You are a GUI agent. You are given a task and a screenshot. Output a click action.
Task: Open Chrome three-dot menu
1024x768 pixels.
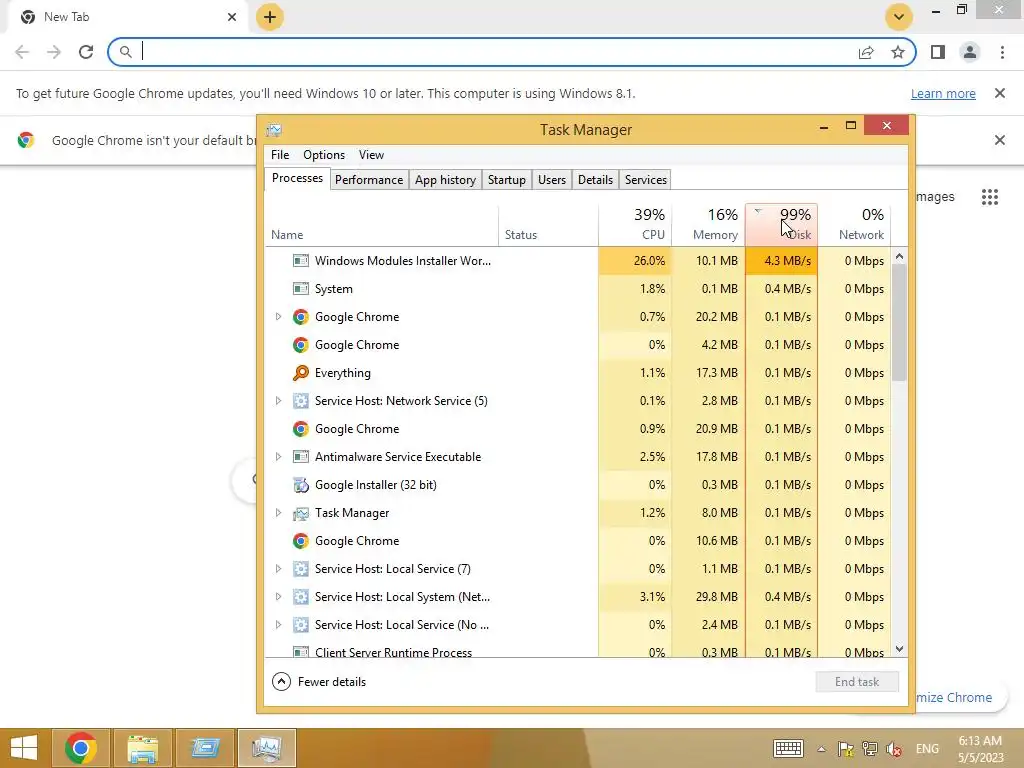tap(1002, 52)
